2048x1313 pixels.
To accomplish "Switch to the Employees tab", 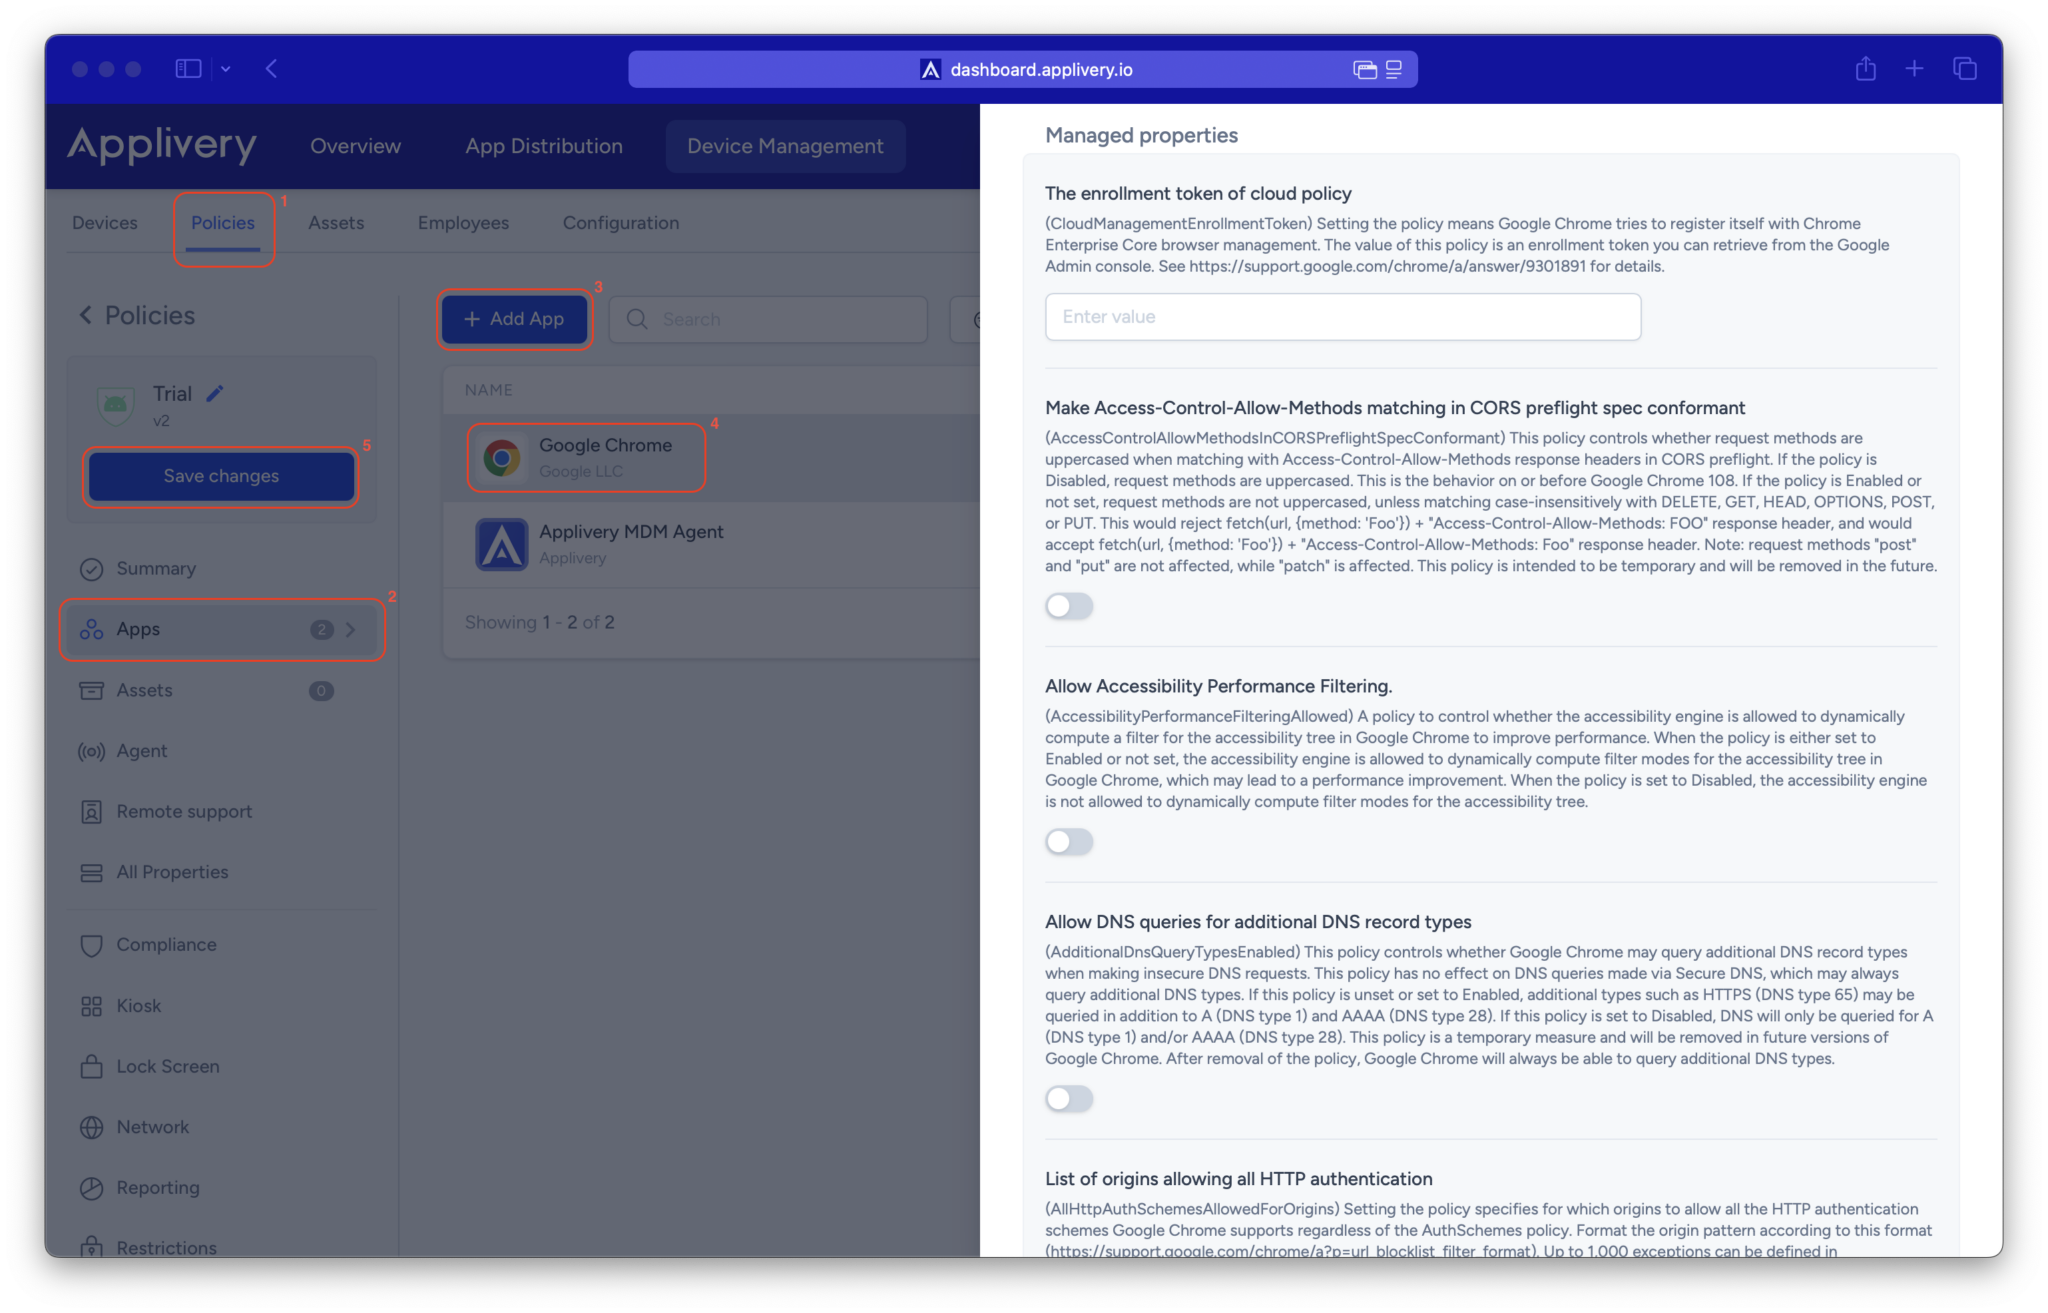I will pyautogui.click(x=462, y=222).
